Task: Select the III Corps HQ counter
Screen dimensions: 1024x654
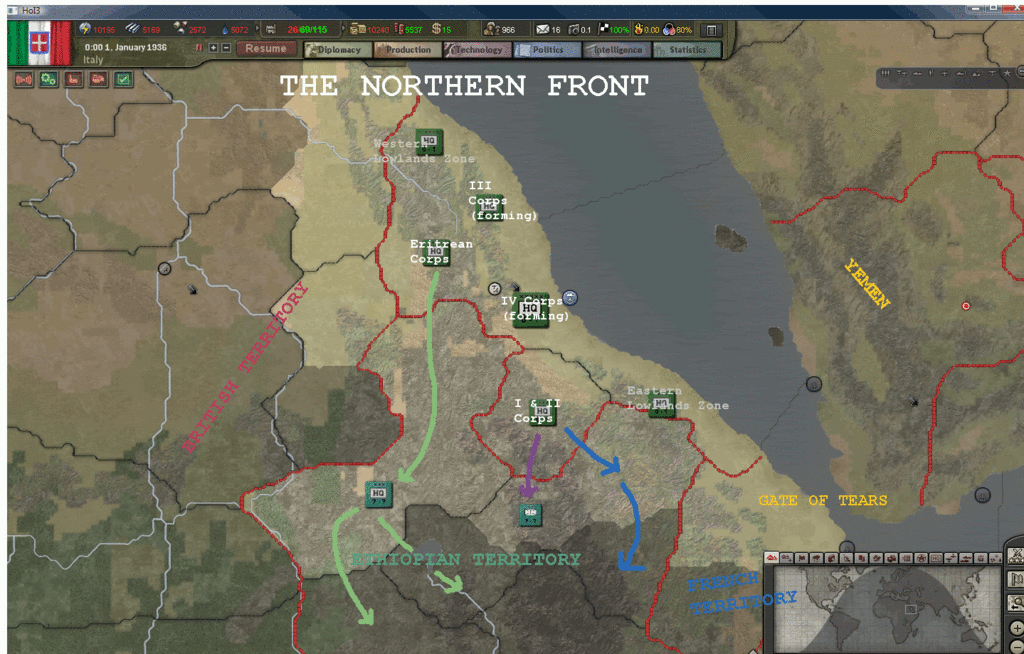Action: pos(489,208)
